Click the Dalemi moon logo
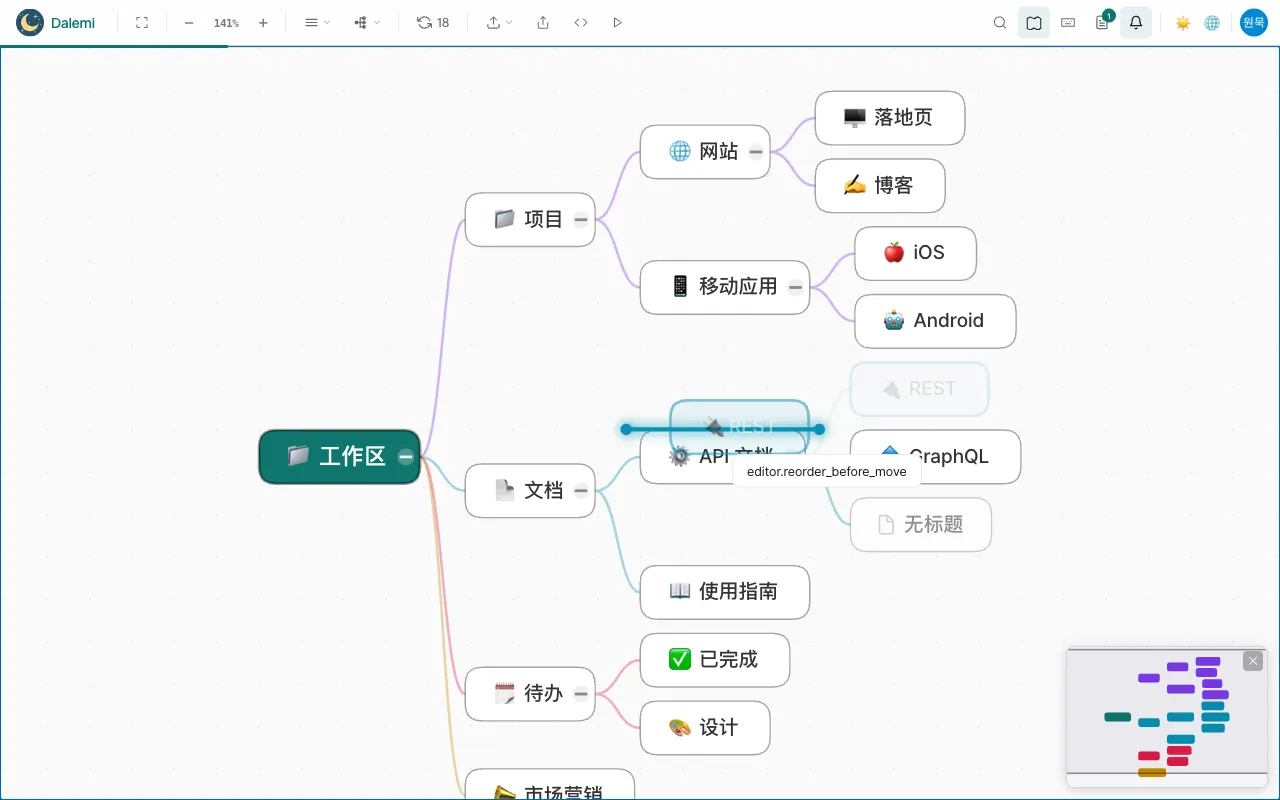Screen dimensions: 1280x800 tap(30, 22)
